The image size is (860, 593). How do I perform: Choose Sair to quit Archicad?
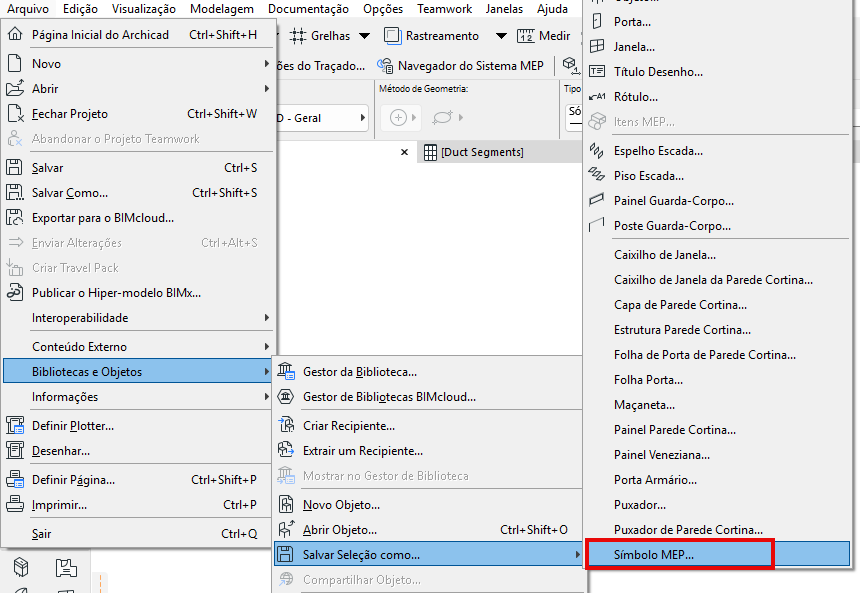[138, 533]
